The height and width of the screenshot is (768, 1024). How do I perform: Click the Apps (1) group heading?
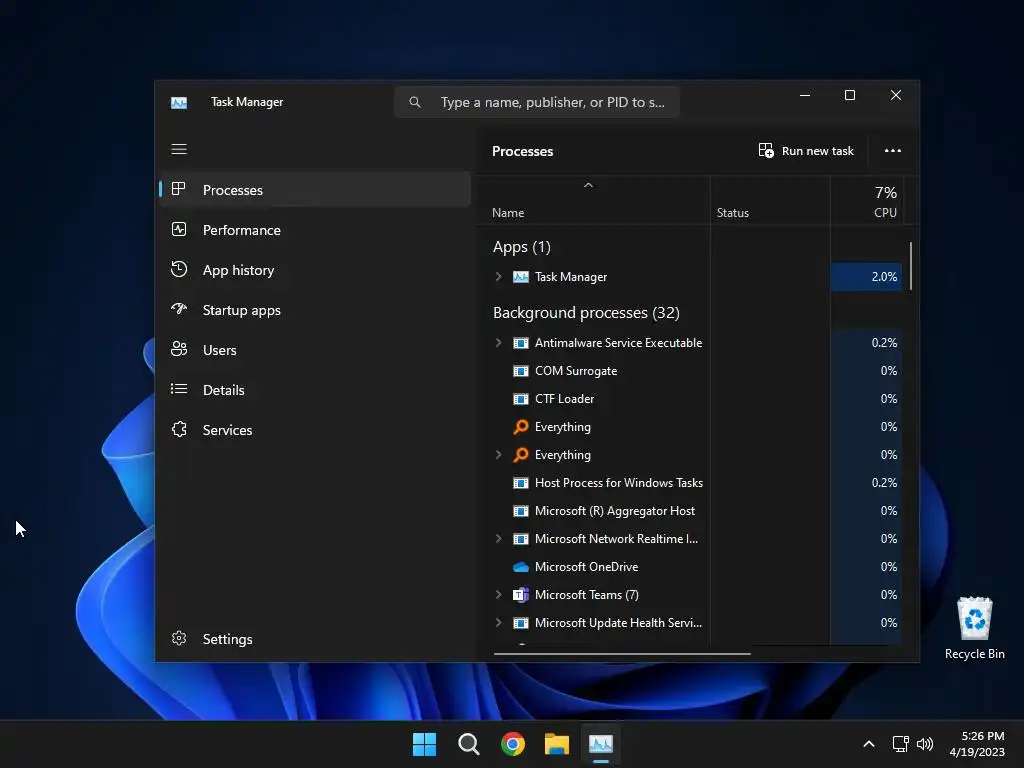pyautogui.click(x=521, y=247)
